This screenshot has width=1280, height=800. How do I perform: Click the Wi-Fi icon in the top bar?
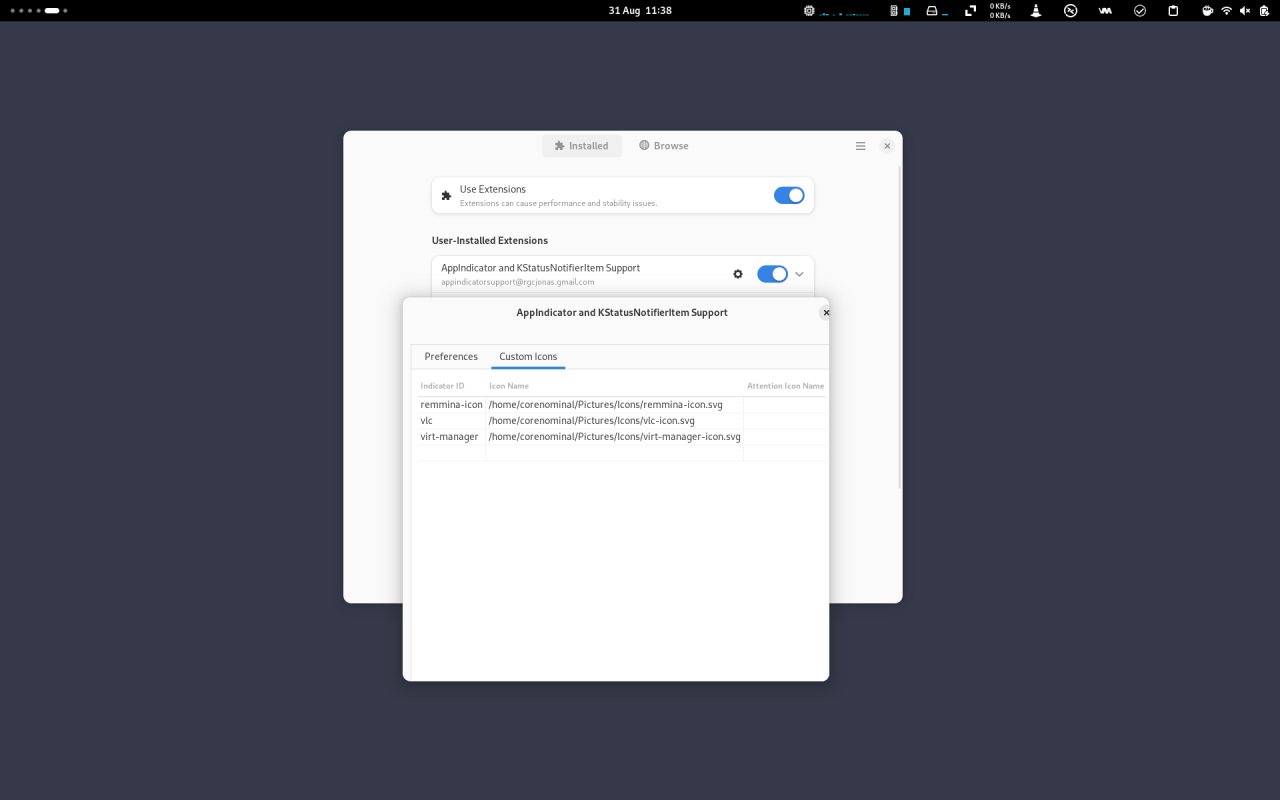pyautogui.click(x=1227, y=10)
